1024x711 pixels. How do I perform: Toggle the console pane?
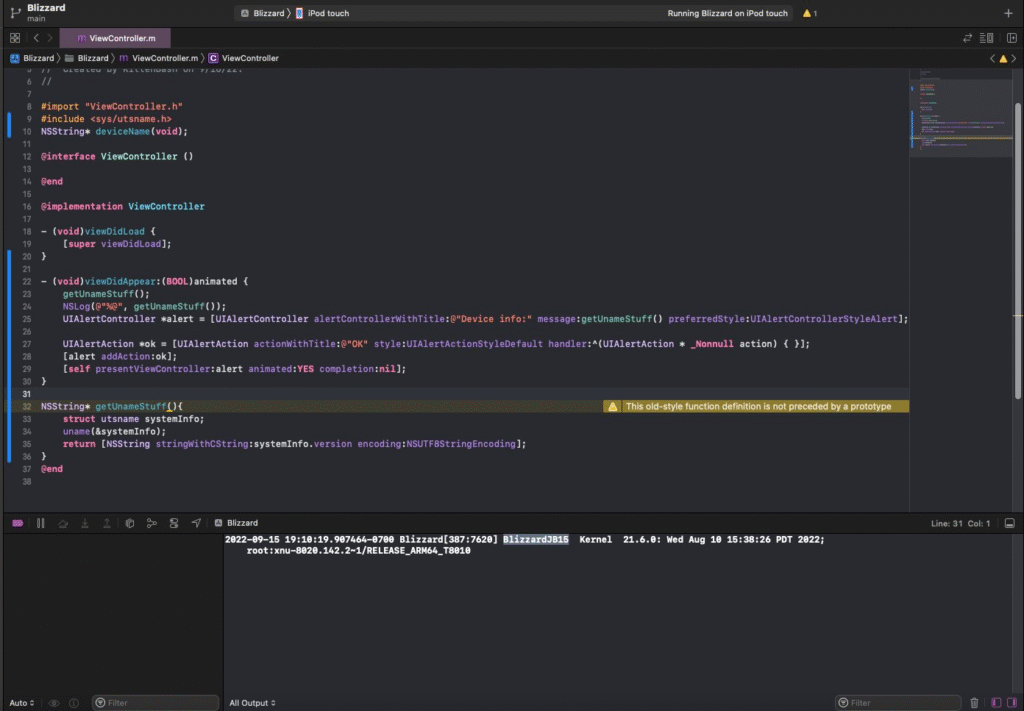coord(1012,703)
